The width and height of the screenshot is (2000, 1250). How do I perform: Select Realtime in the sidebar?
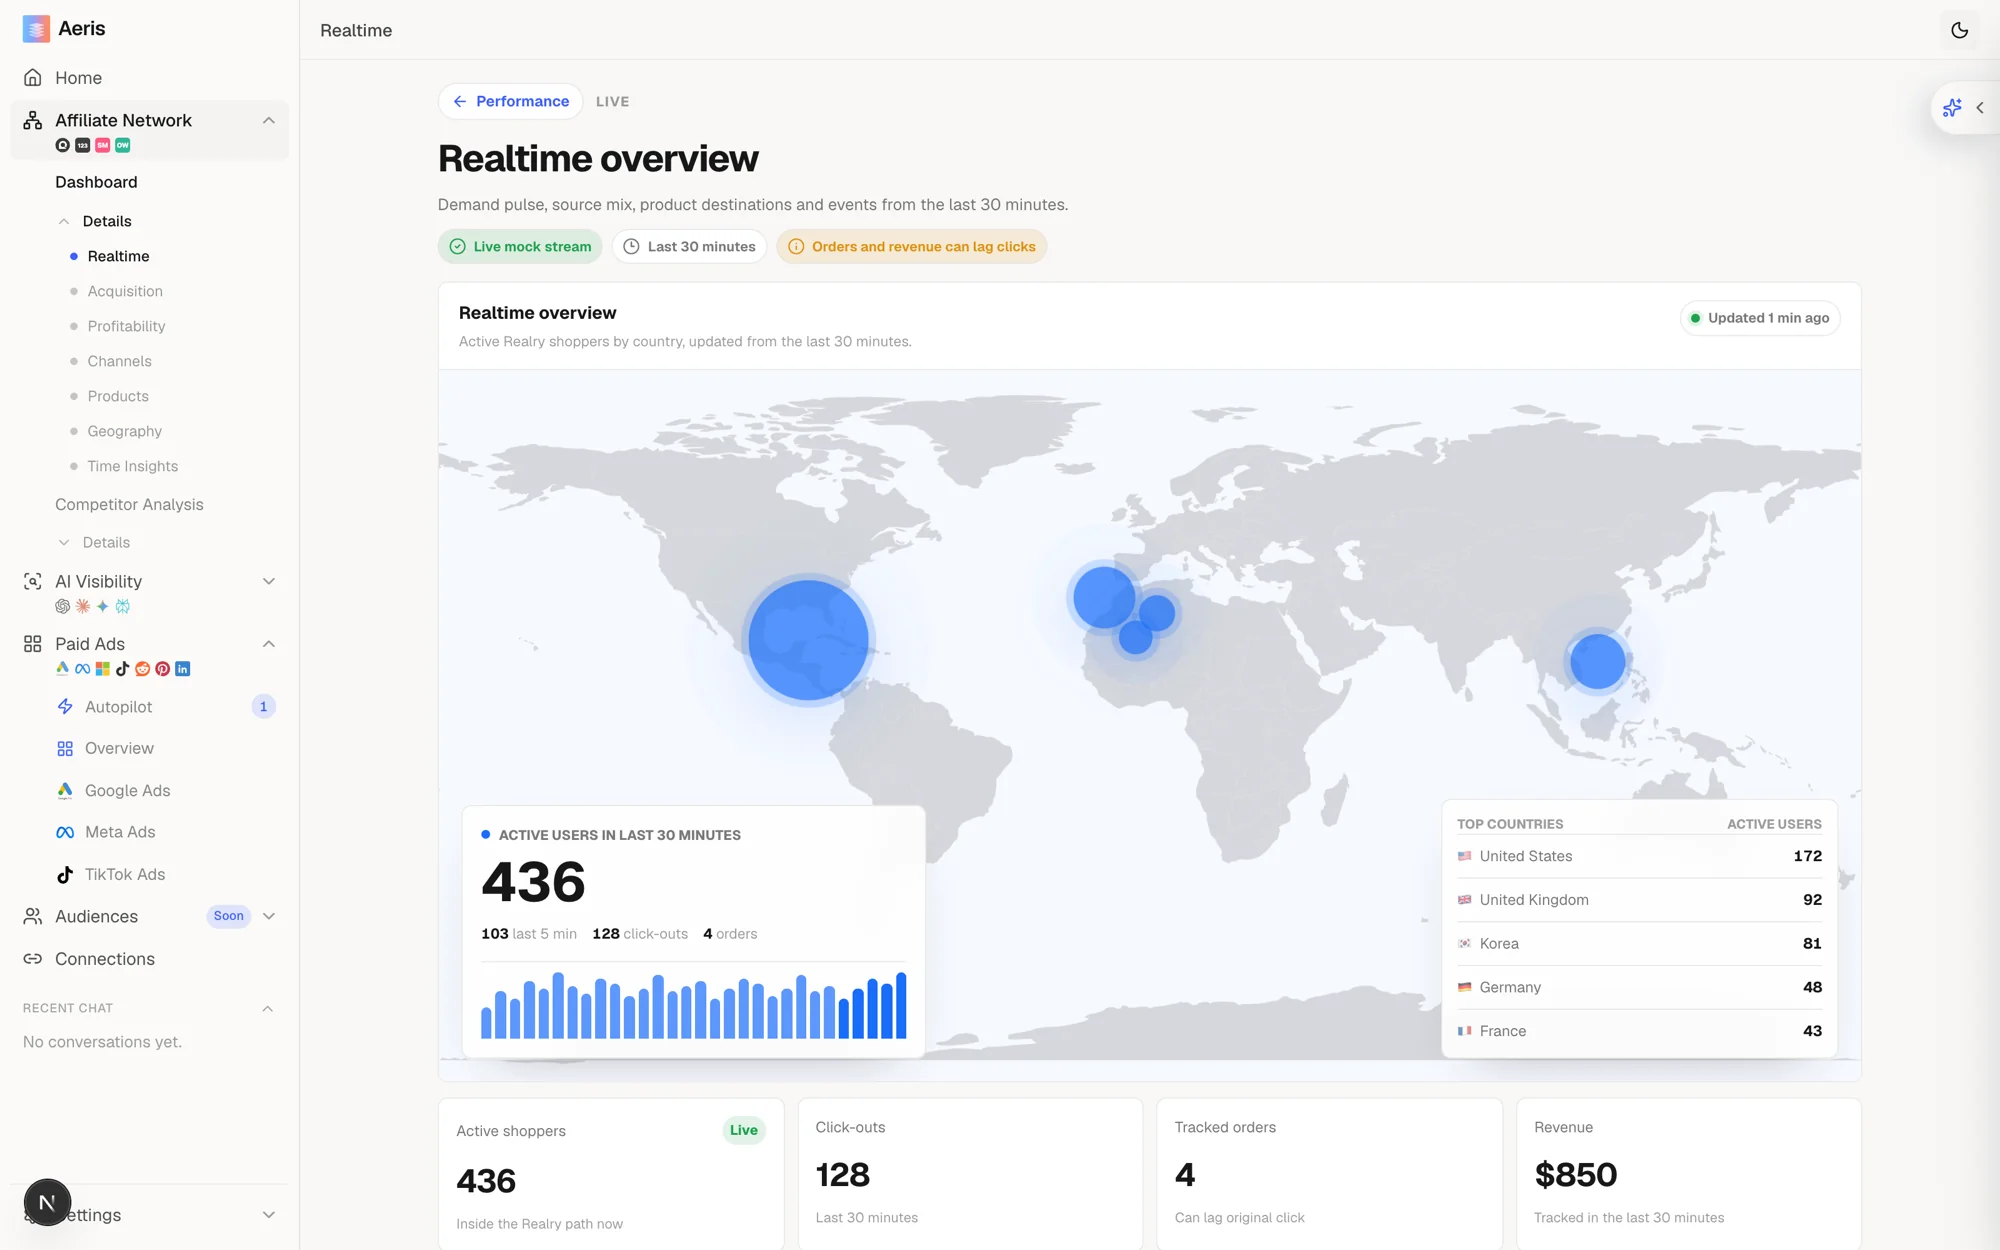tap(118, 256)
